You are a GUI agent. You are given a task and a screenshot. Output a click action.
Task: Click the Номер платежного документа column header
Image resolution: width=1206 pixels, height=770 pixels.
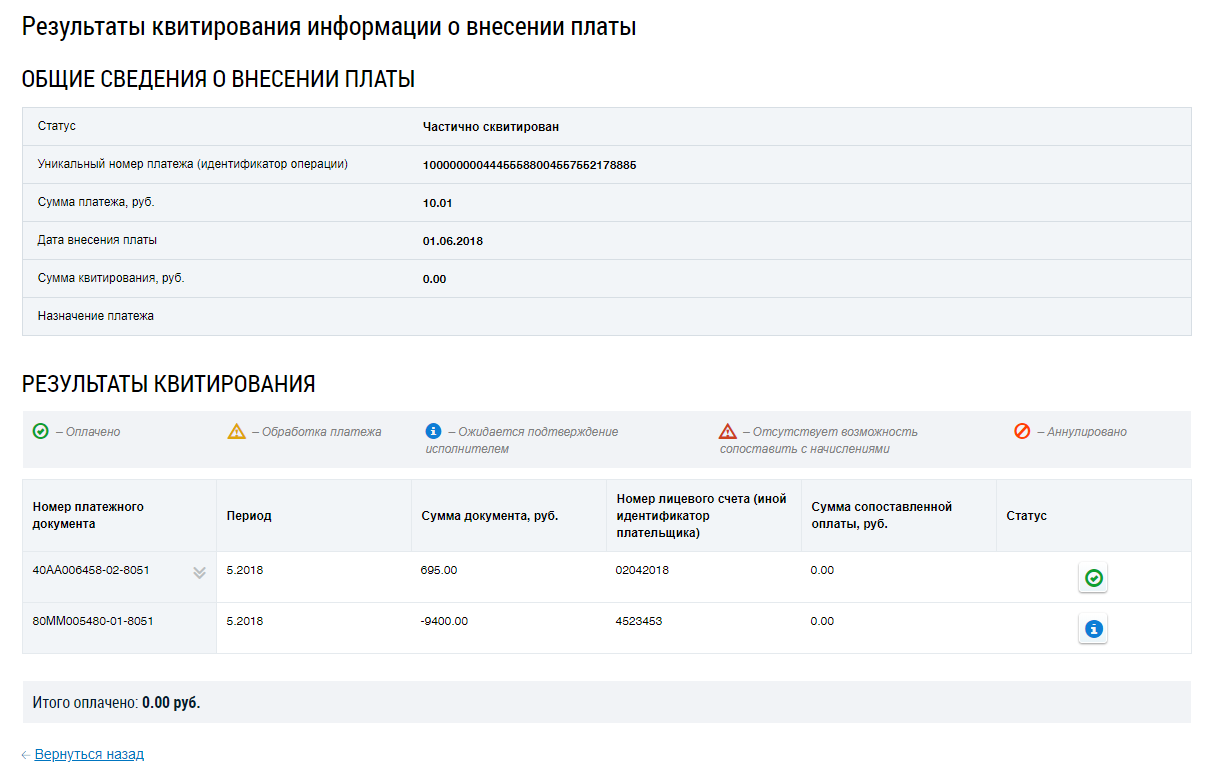(x=88, y=515)
